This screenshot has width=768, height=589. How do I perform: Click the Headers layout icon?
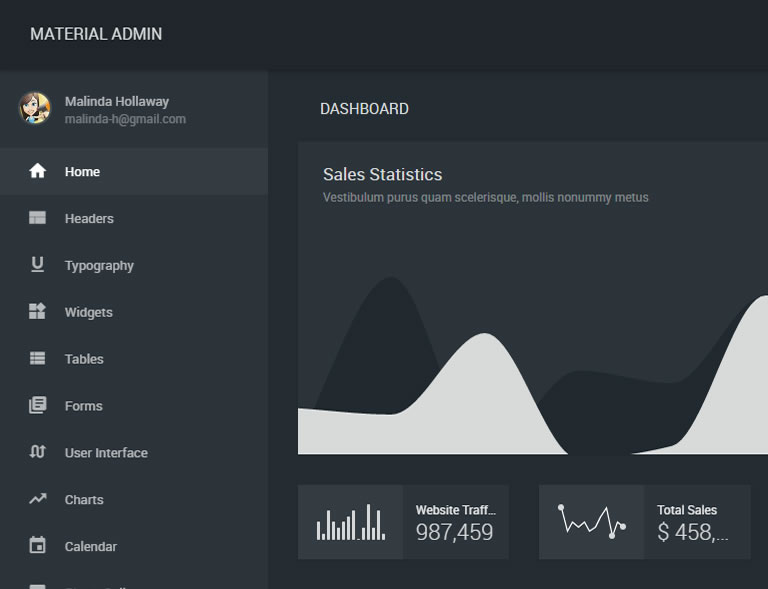[38, 218]
